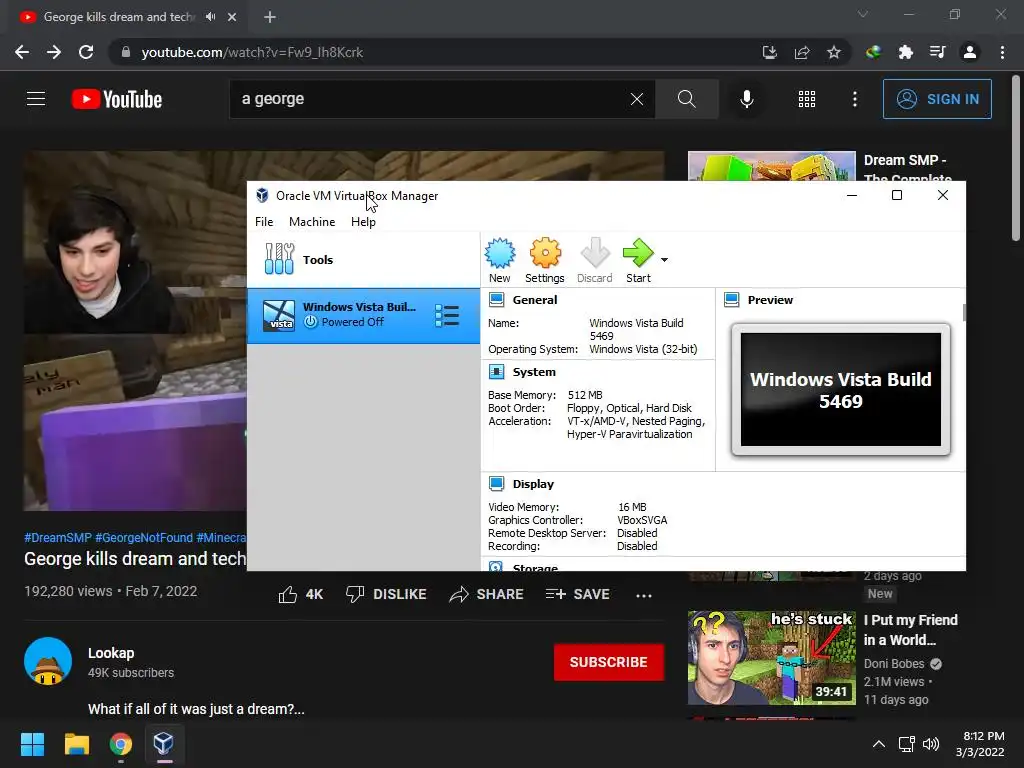Viewport: 1024px width, 768px height.
Task: Click the VirtualBox taskbar icon
Action: [x=163, y=744]
